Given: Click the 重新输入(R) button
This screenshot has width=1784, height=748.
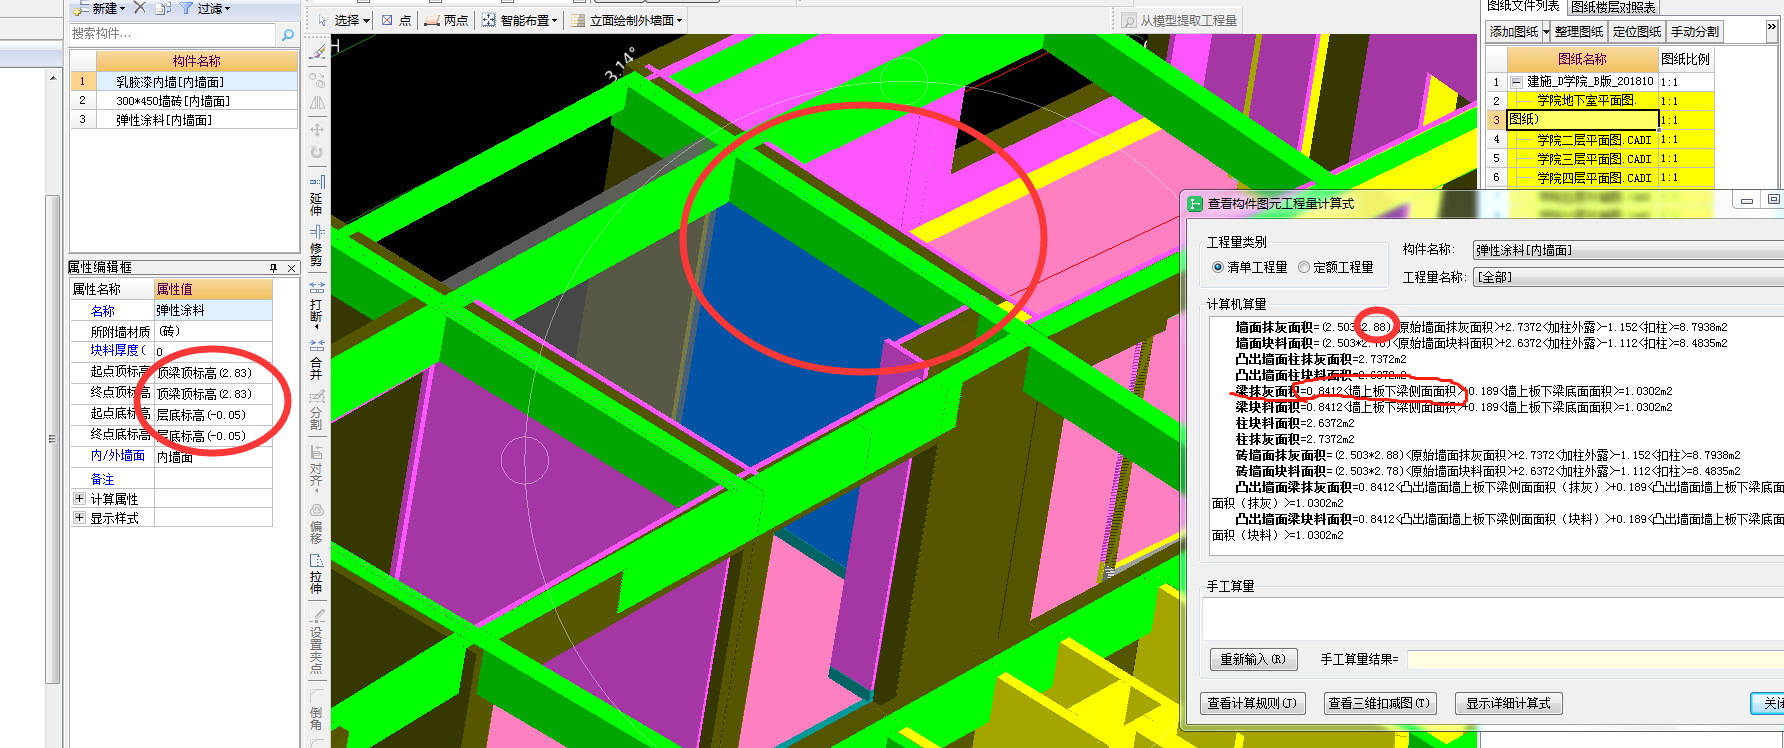Looking at the screenshot, I should coord(1253,659).
